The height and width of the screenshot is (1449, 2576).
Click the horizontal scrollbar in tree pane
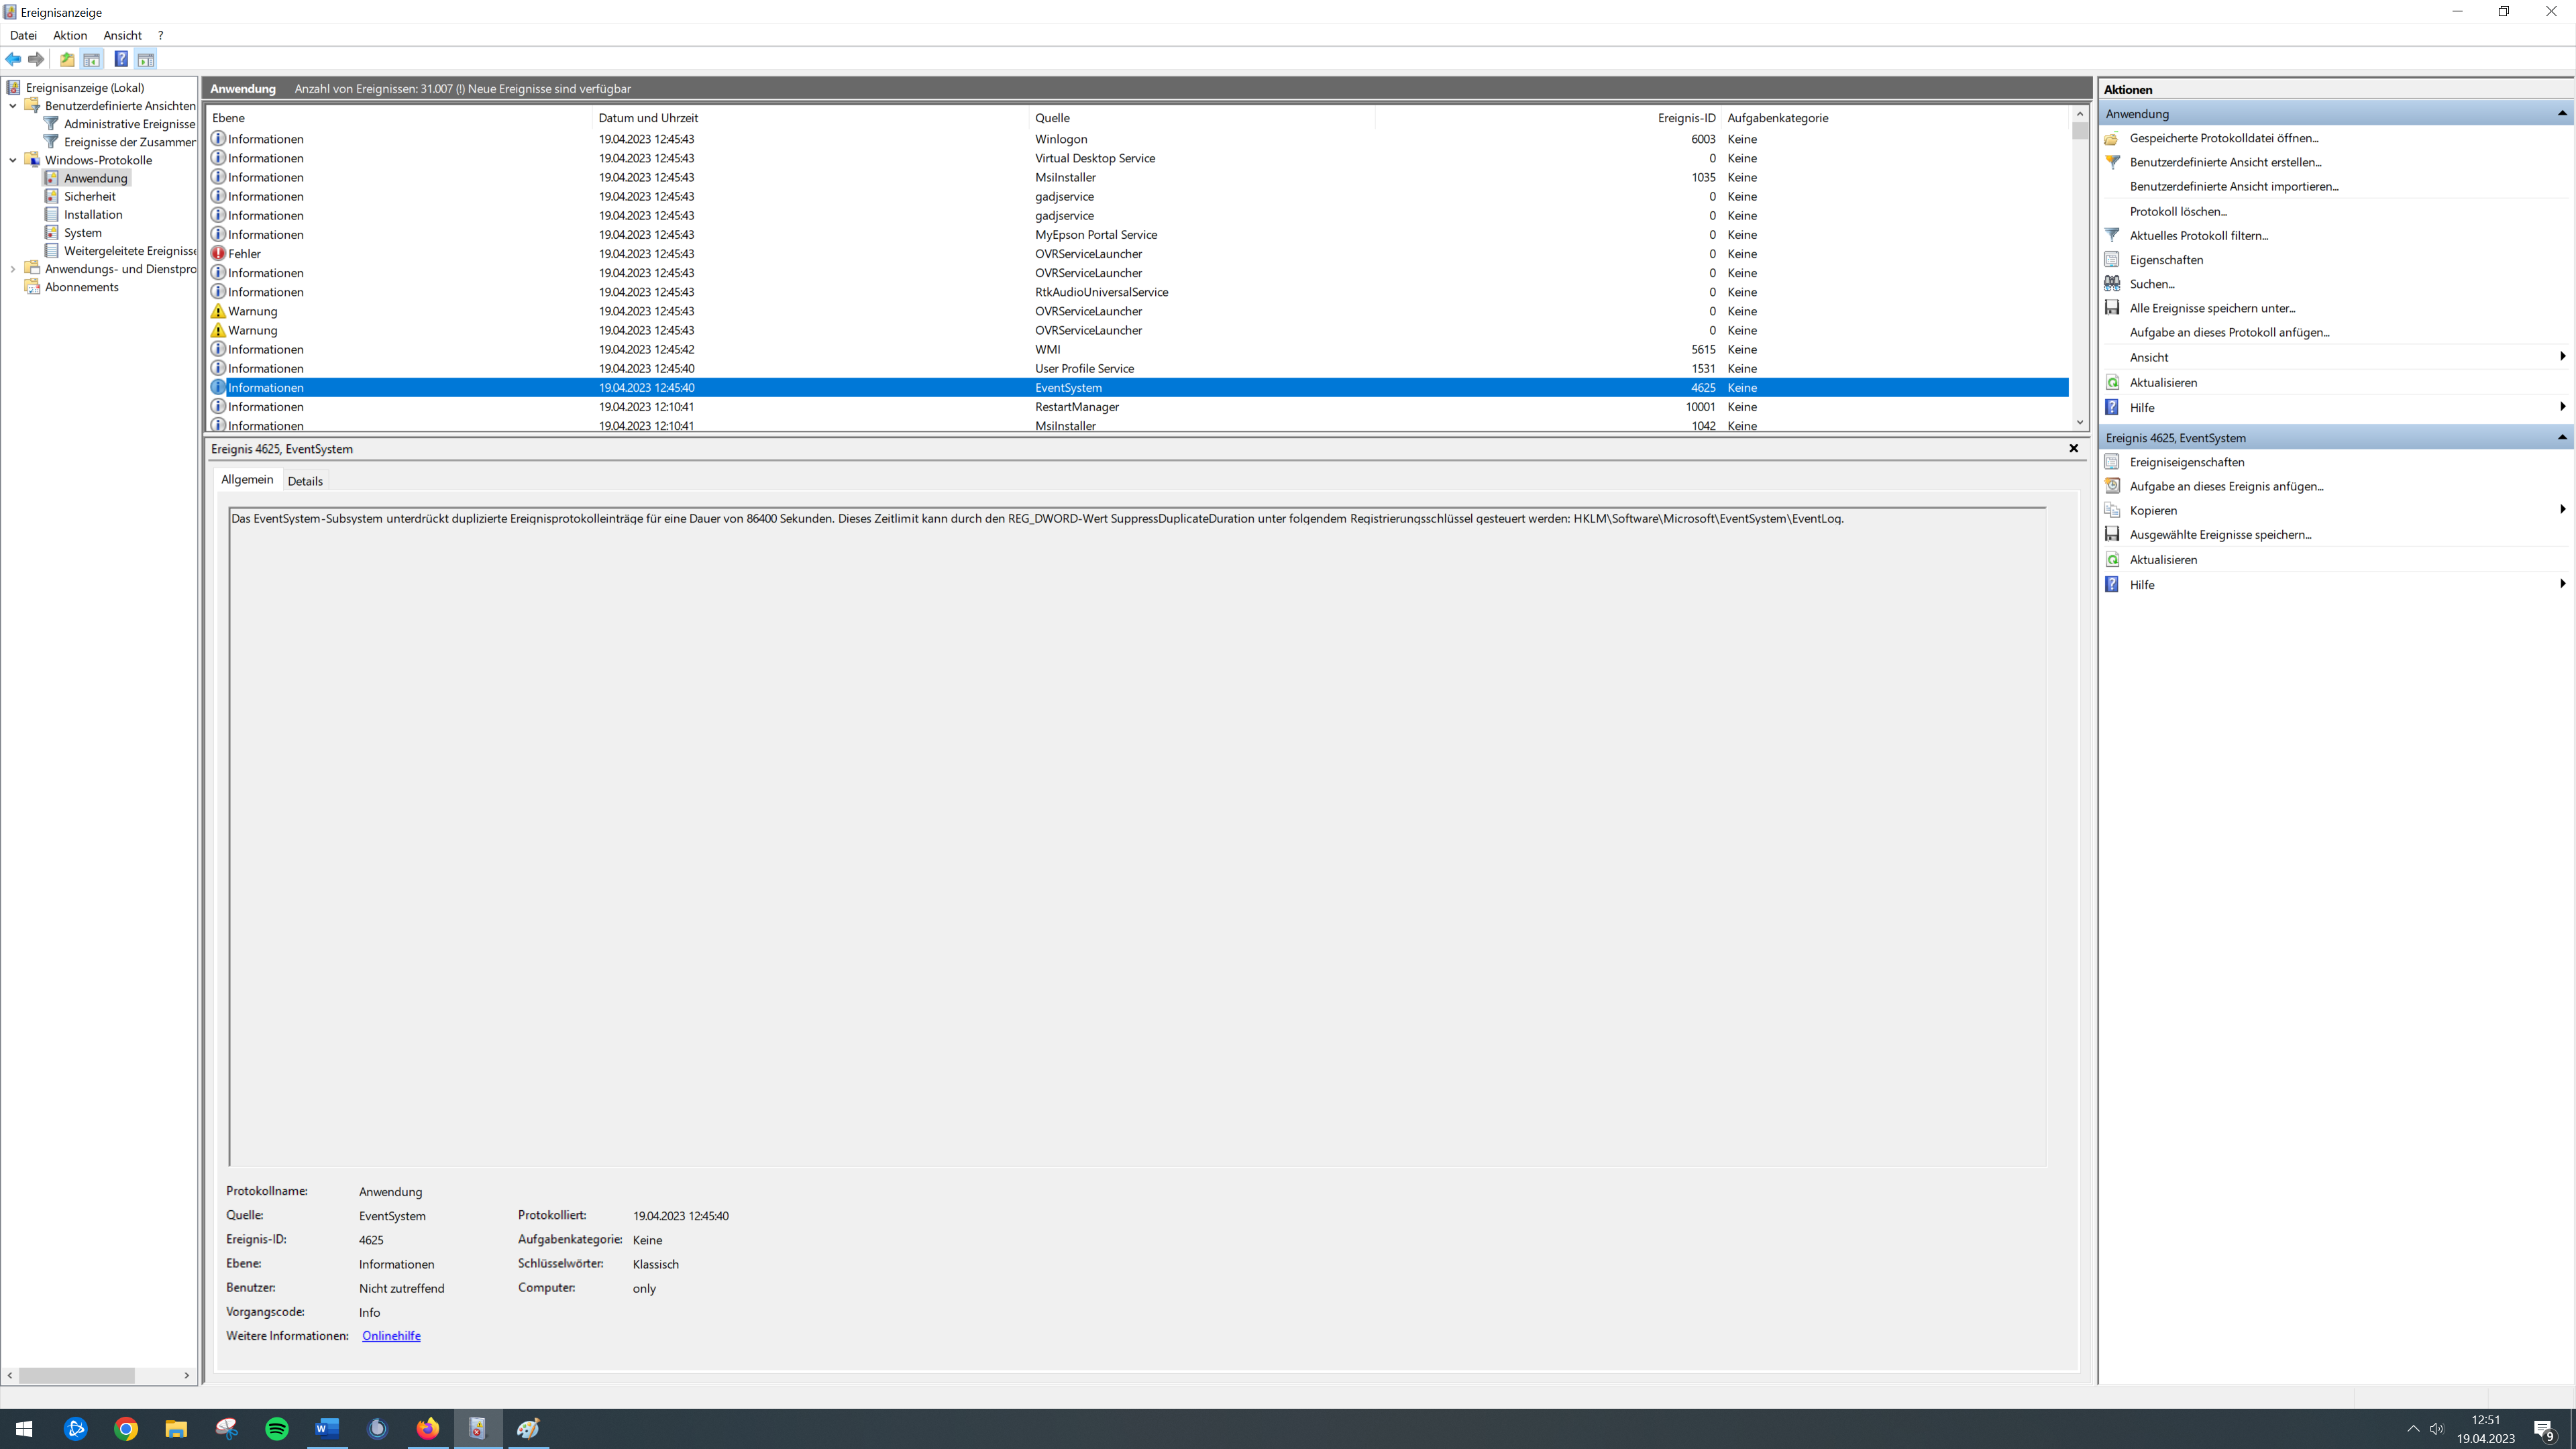pyautogui.click(x=77, y=1375)
